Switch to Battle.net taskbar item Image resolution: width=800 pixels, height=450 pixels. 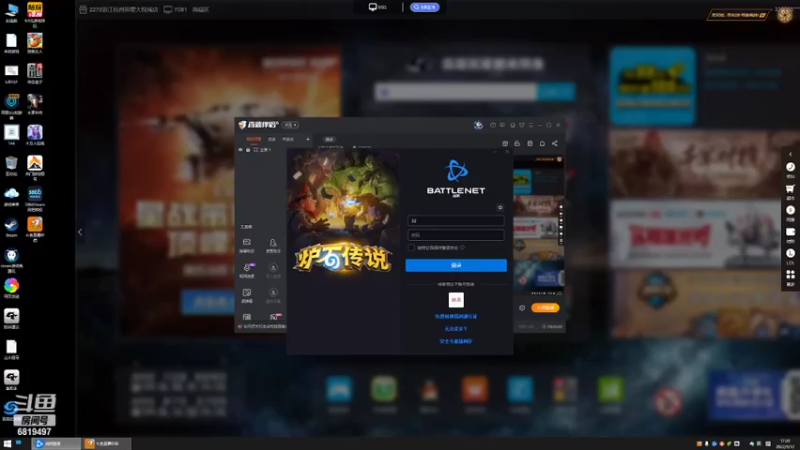[56, 443]
